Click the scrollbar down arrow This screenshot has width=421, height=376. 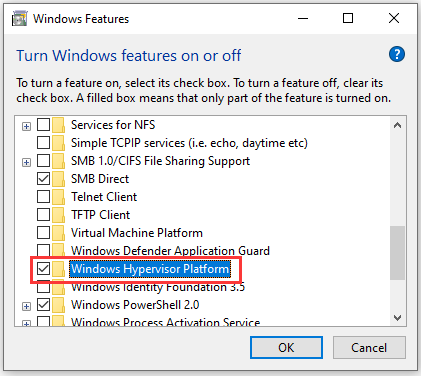397,318
